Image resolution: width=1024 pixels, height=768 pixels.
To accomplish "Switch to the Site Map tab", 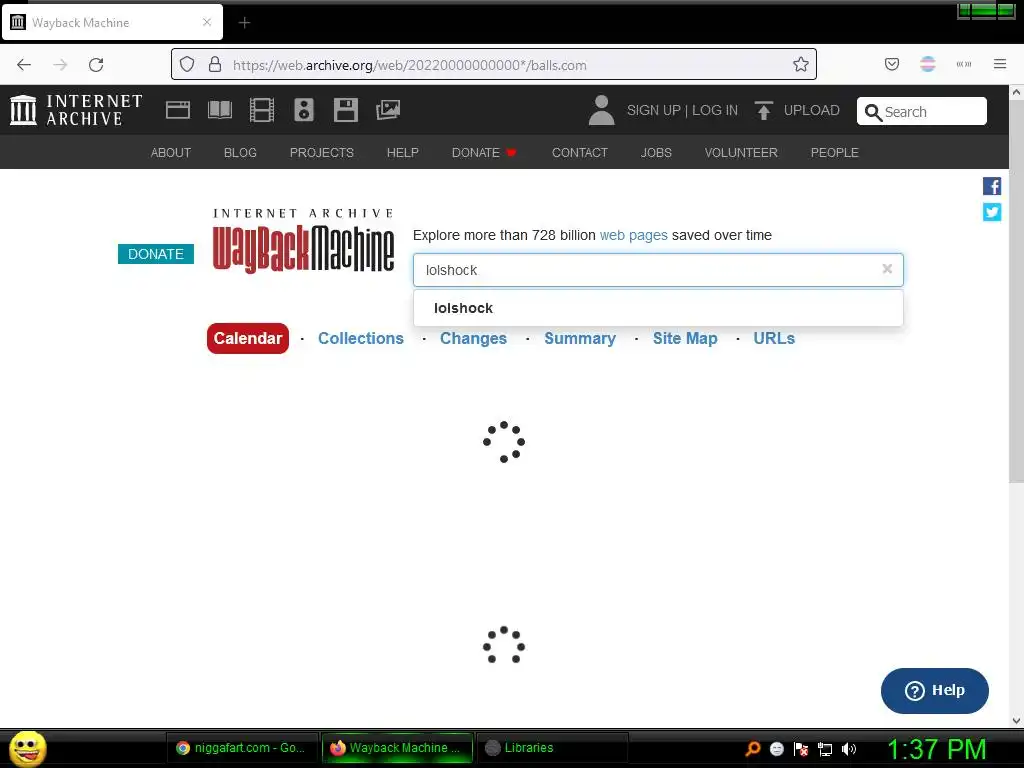I will (x=685, y=338).
